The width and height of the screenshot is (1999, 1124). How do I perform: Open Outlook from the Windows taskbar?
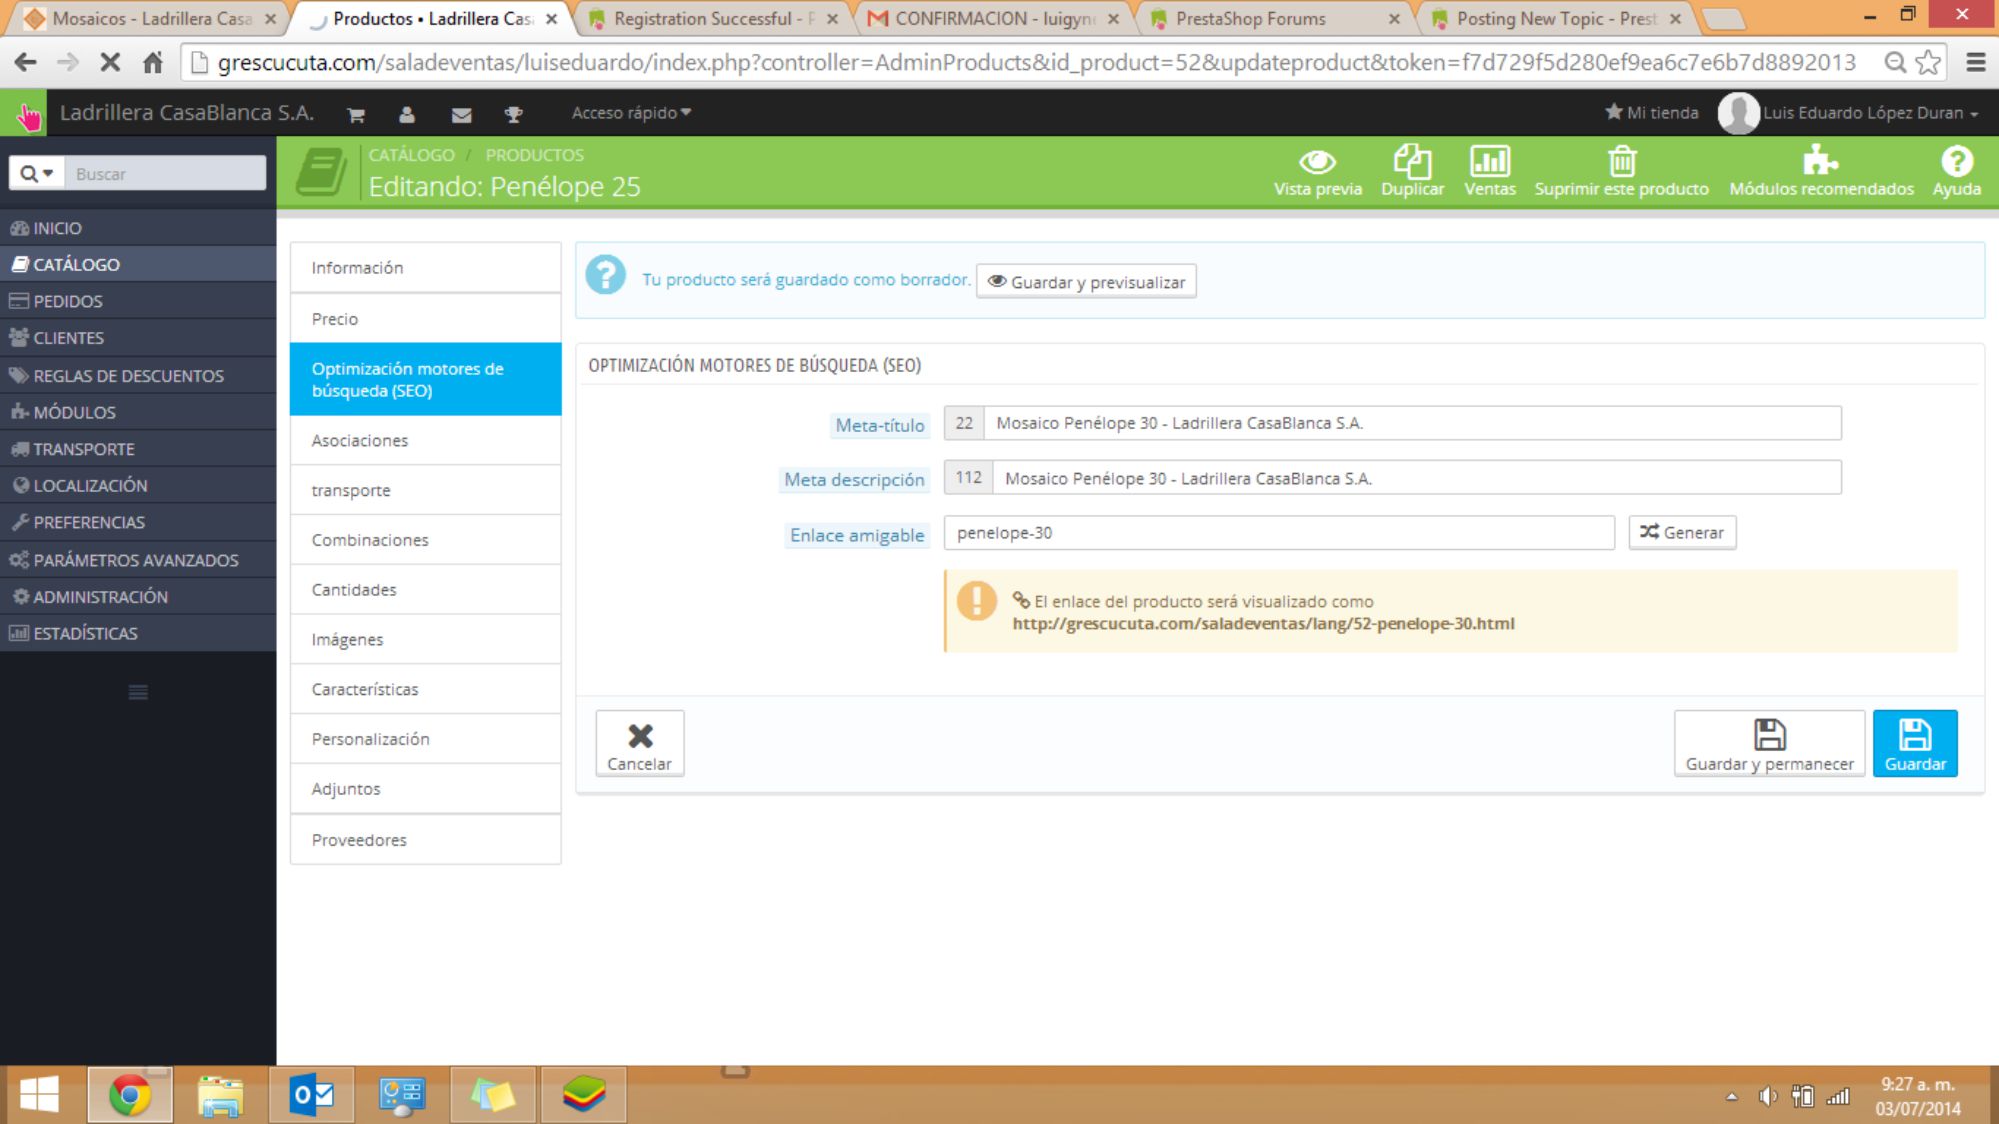pos(312,1095)
